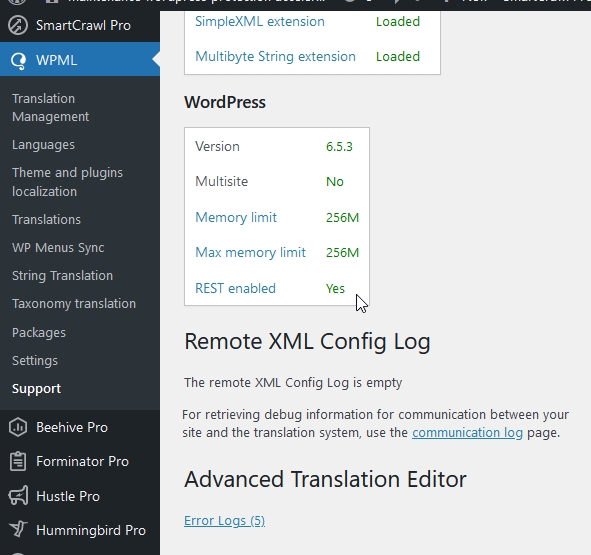This screenshot has height=555, width=591.
Task: Select the Support submenu item
Action: point(37,389)
